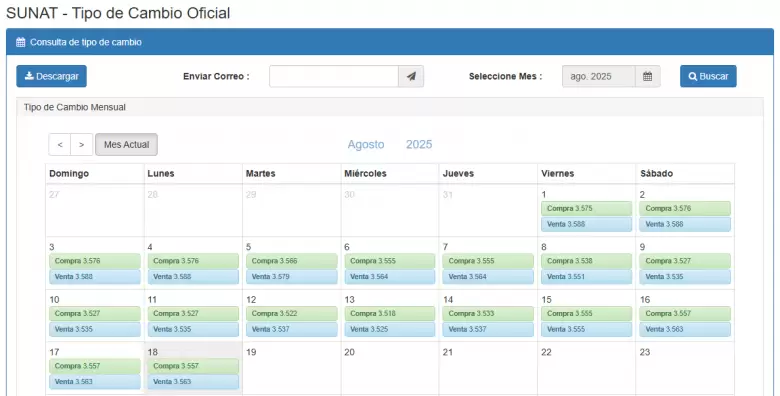Select Compra 3.555 on day 7
780x396 pixels.
[488, 261]
